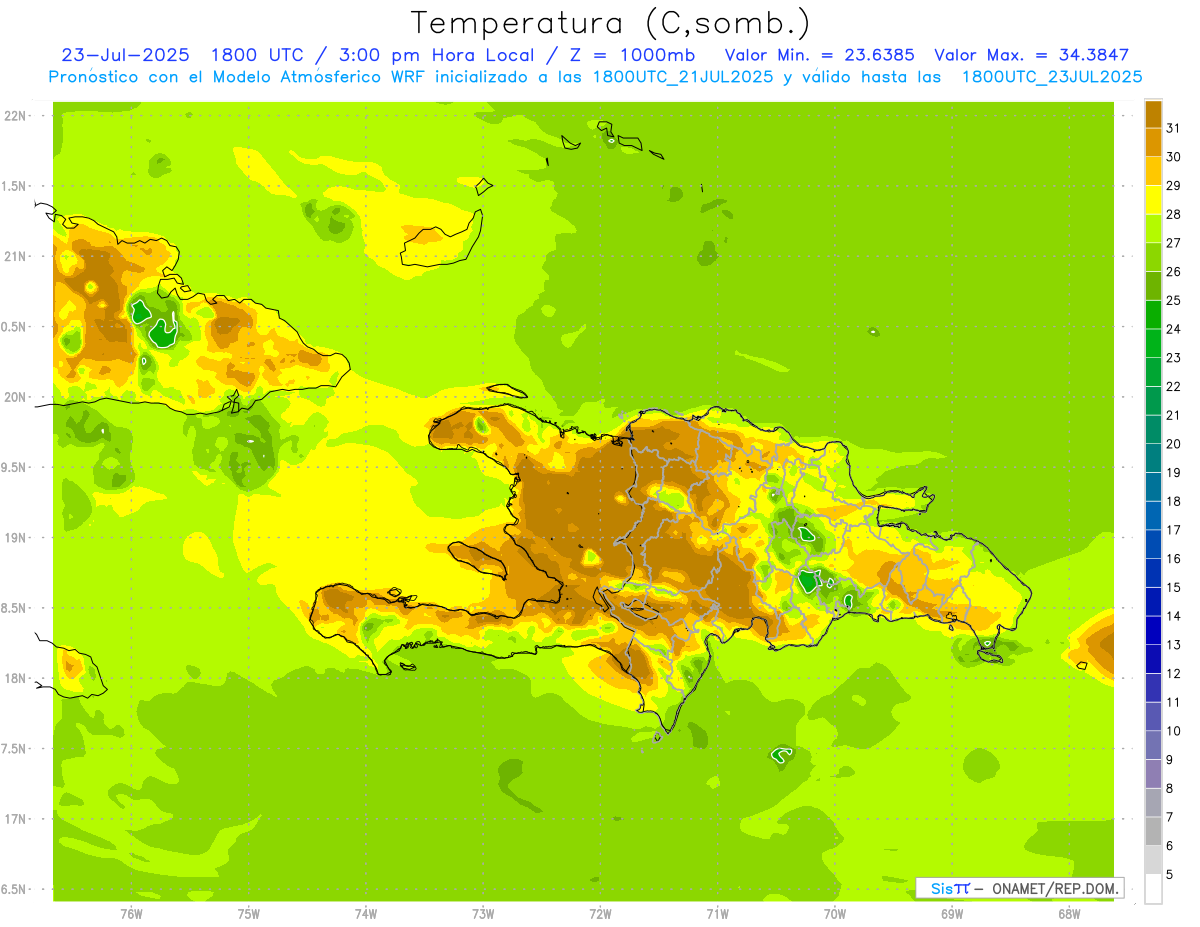Screen dimensions: 1200x927
Task: Select initialization stamp '1800UTC_21JUL2025'
Action: (683, 77)
